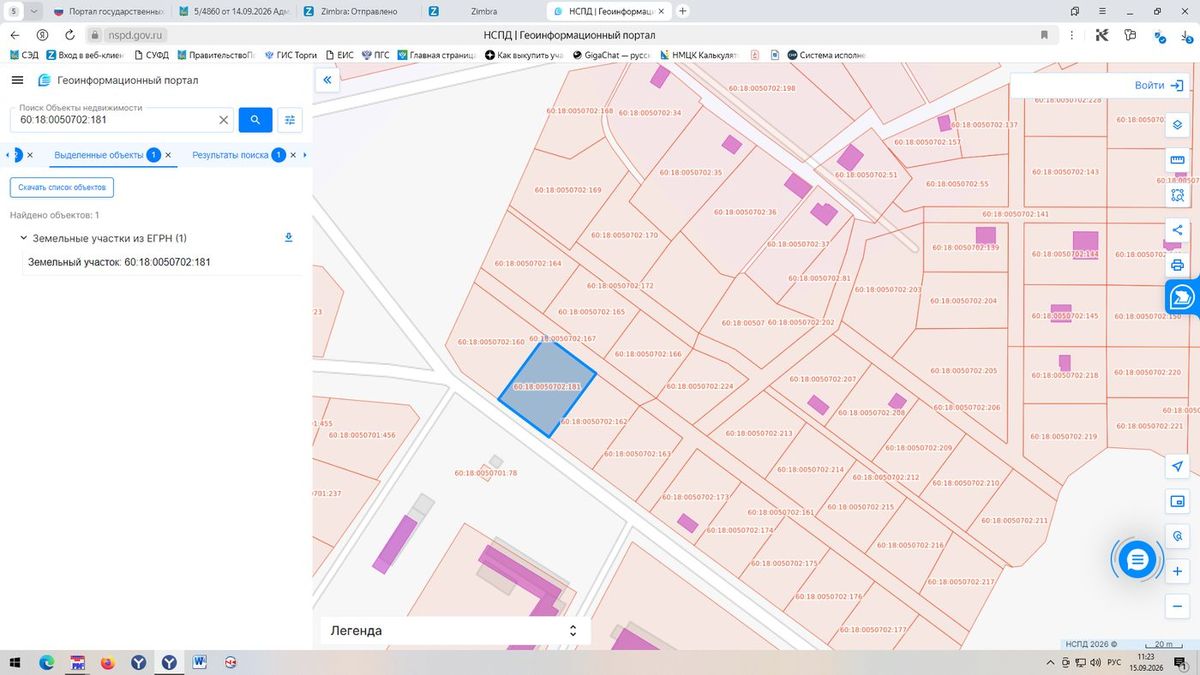The width and height of the screenshot is (1200, 675).
Task: Open the hamburger menu of Геоинформационный портал
Action: 17,80
